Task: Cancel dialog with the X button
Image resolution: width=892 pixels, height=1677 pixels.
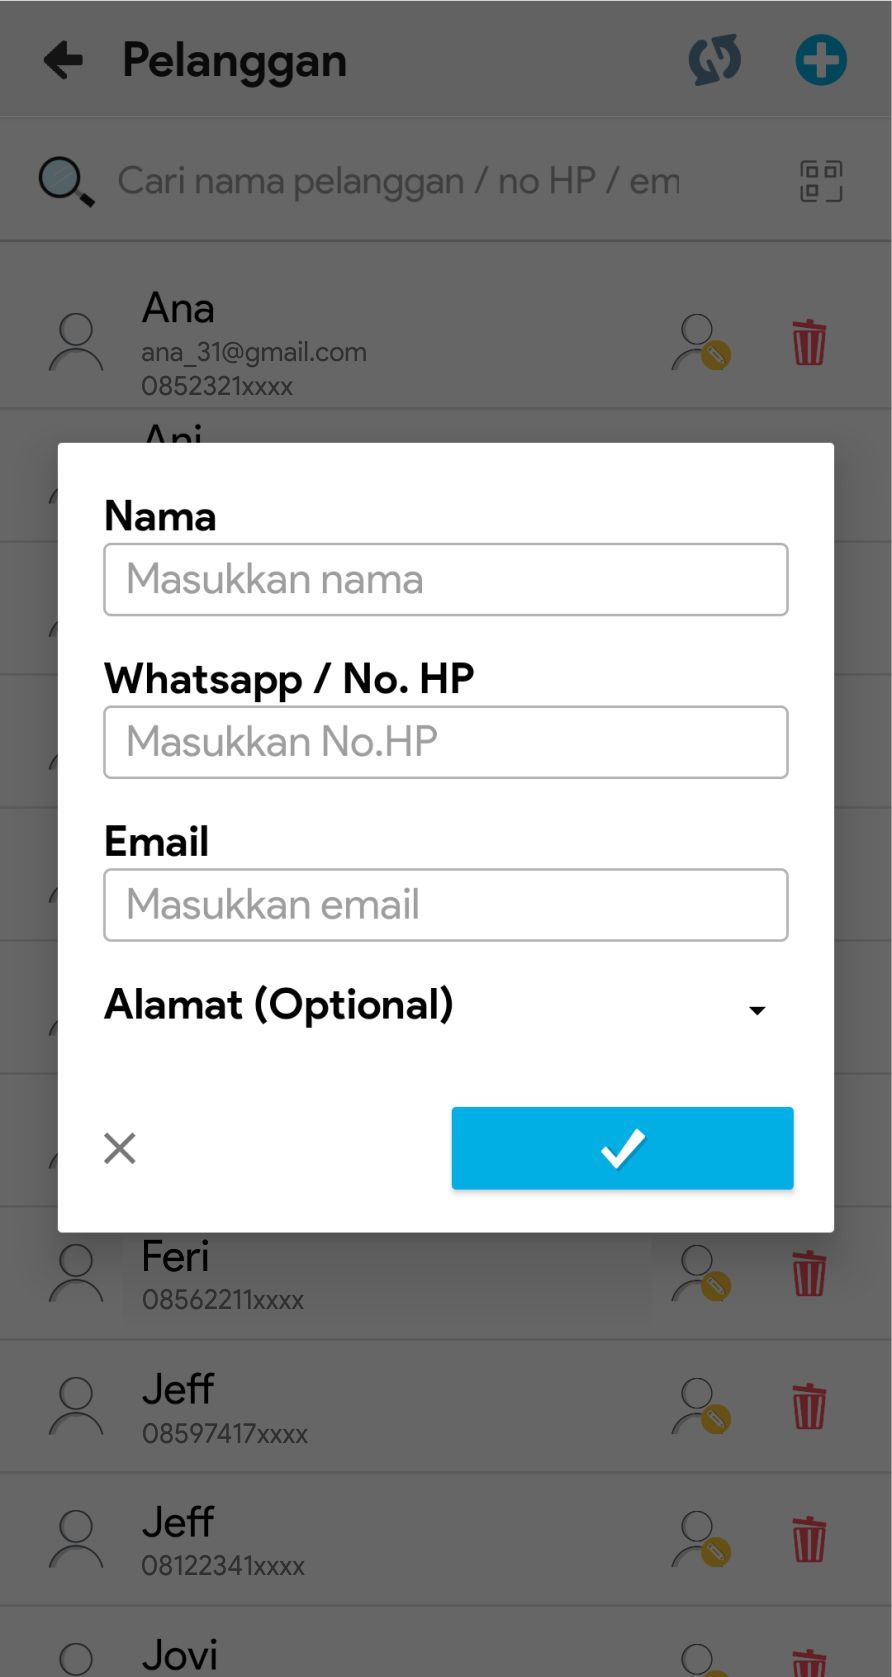Action: pos(120,1148)
